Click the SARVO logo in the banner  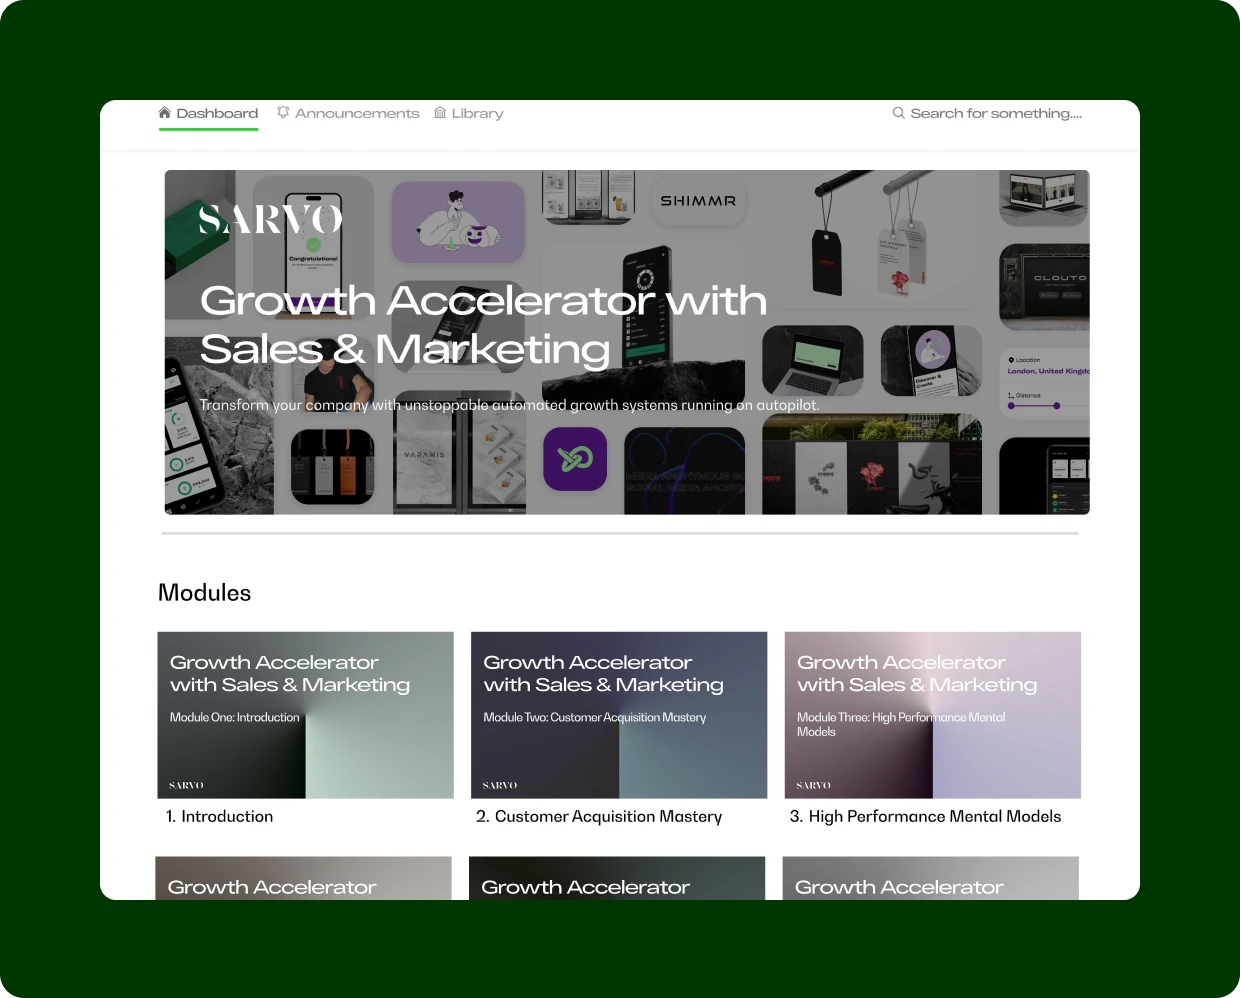tap(270, 219)
